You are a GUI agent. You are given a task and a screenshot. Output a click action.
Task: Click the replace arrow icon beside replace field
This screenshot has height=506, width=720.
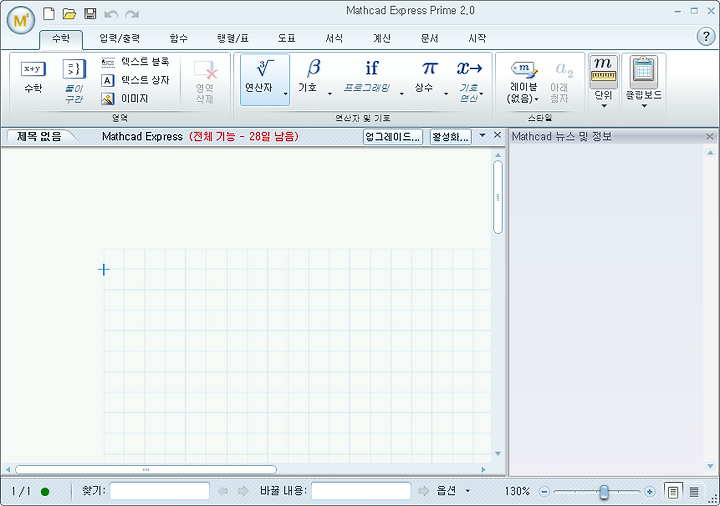pyautogui.click(x=423, y=491)
